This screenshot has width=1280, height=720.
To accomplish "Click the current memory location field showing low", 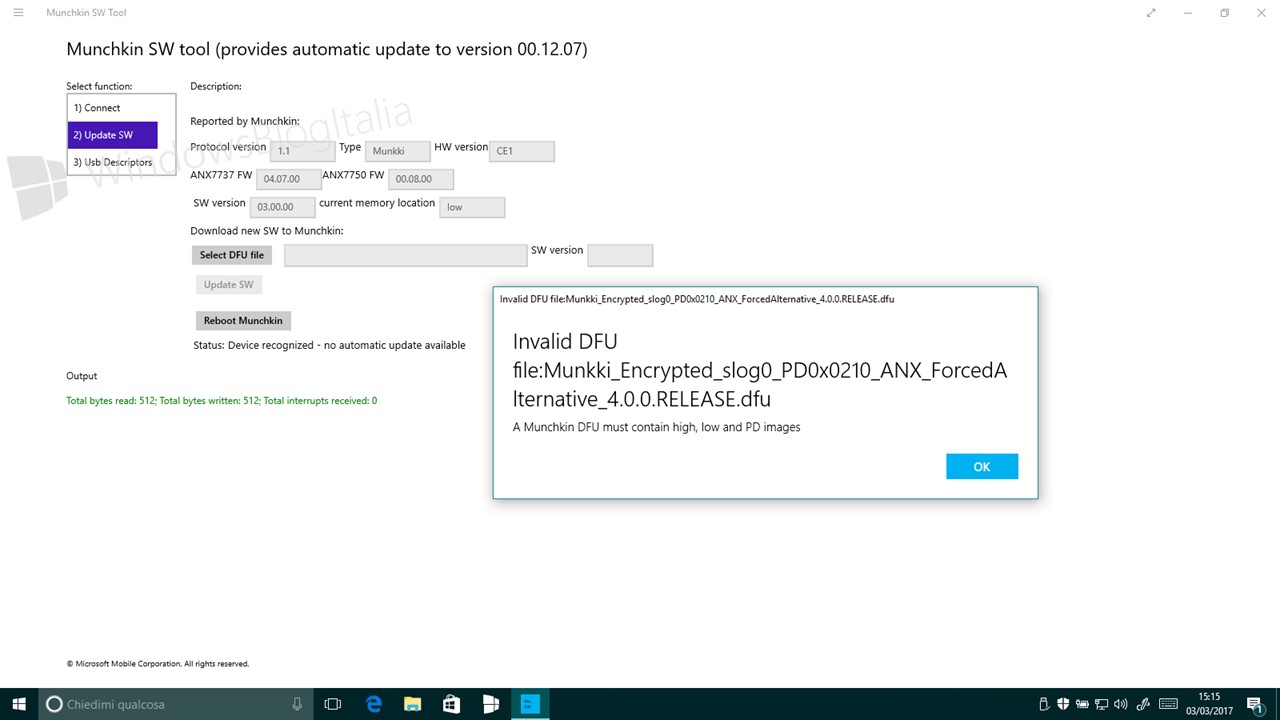I will tap(472, 207).
